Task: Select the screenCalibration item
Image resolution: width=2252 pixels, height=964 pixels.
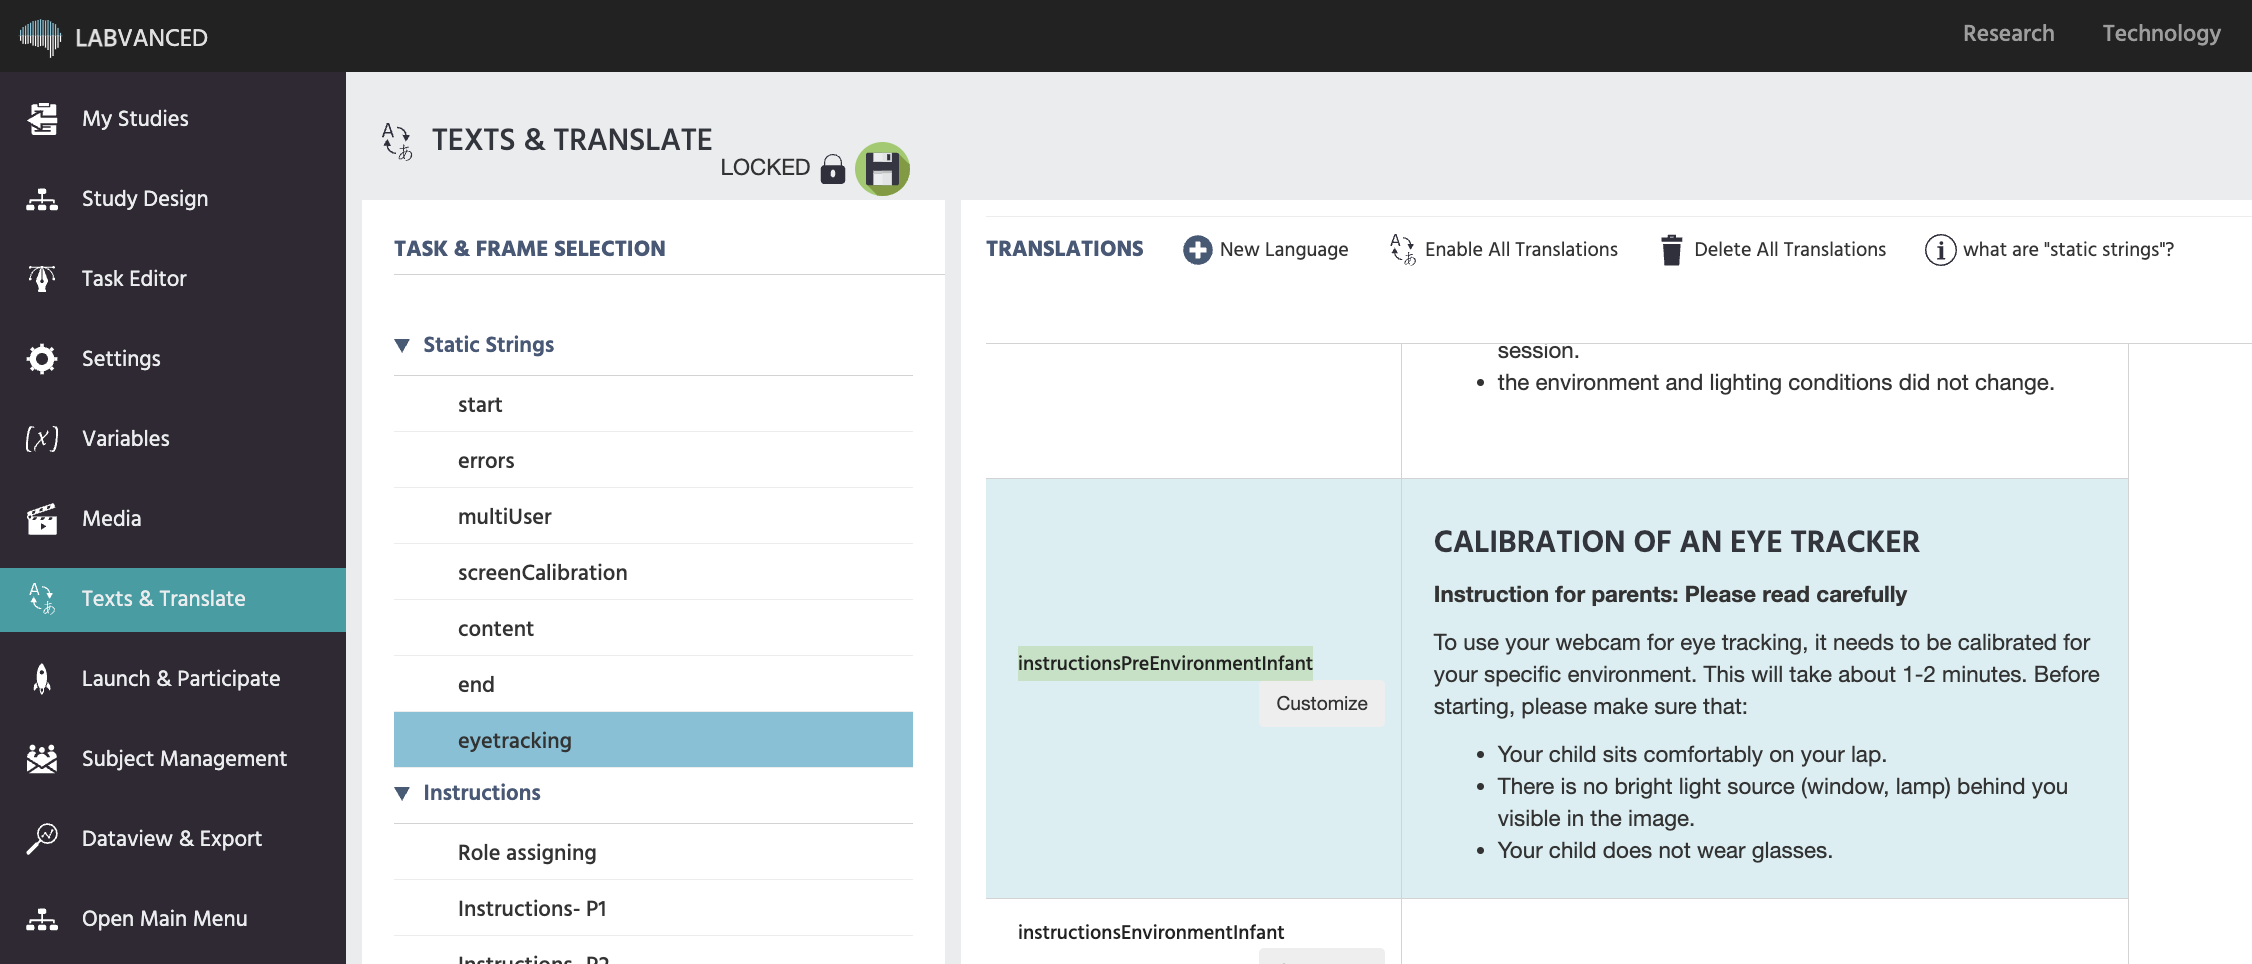Action: [542, 572]
